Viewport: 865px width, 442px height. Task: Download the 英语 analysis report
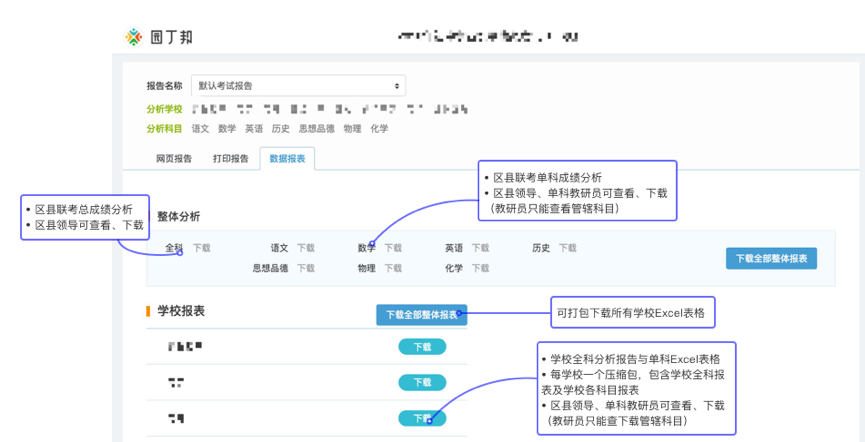coord(480,248)
